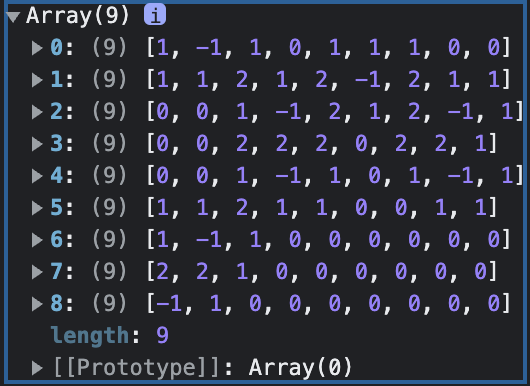Image resolution: width=530 pixels, height=386 pixels.
Task: Click index label 2:
Action: click(62, 111)
